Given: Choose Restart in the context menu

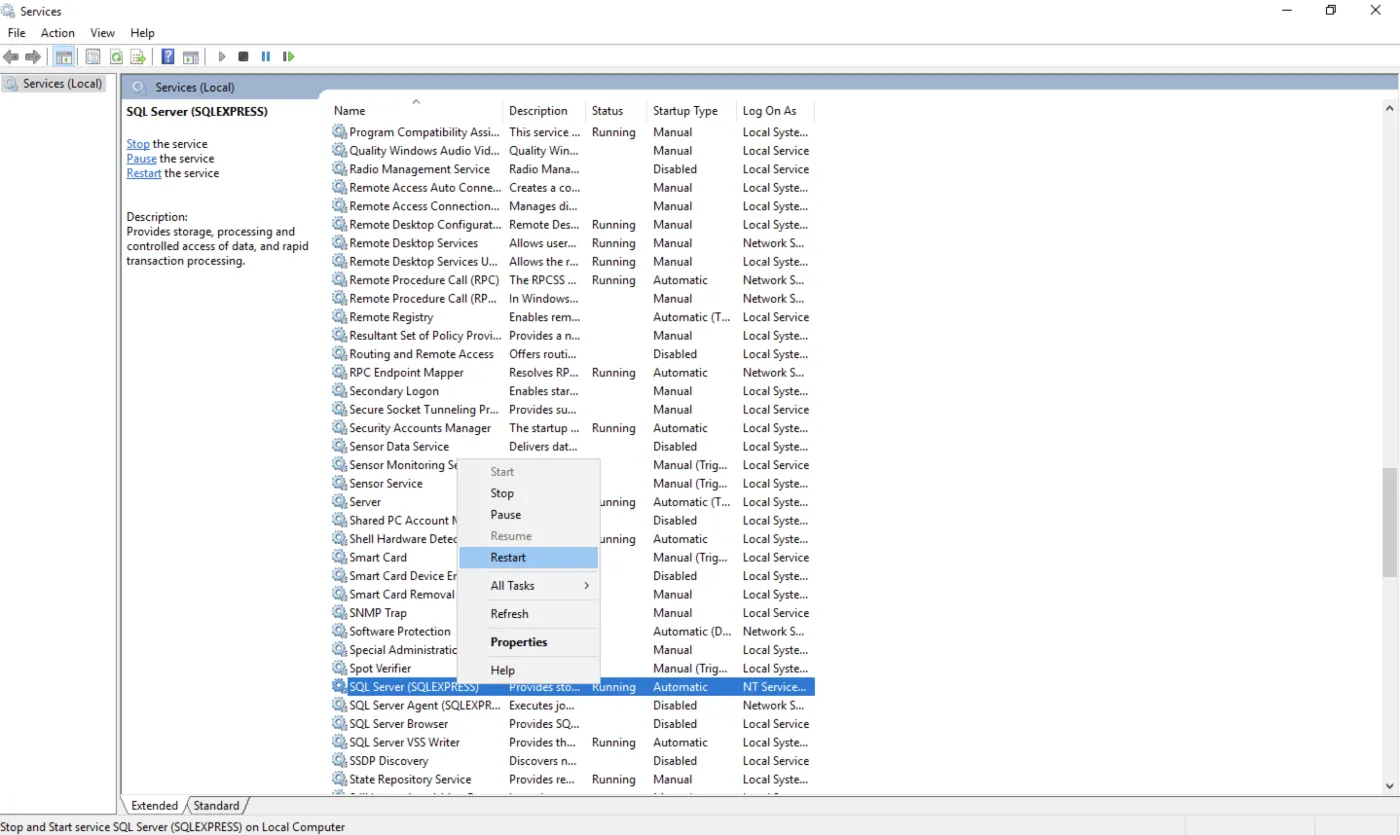Looking at the screenshot, I should 528,558.
